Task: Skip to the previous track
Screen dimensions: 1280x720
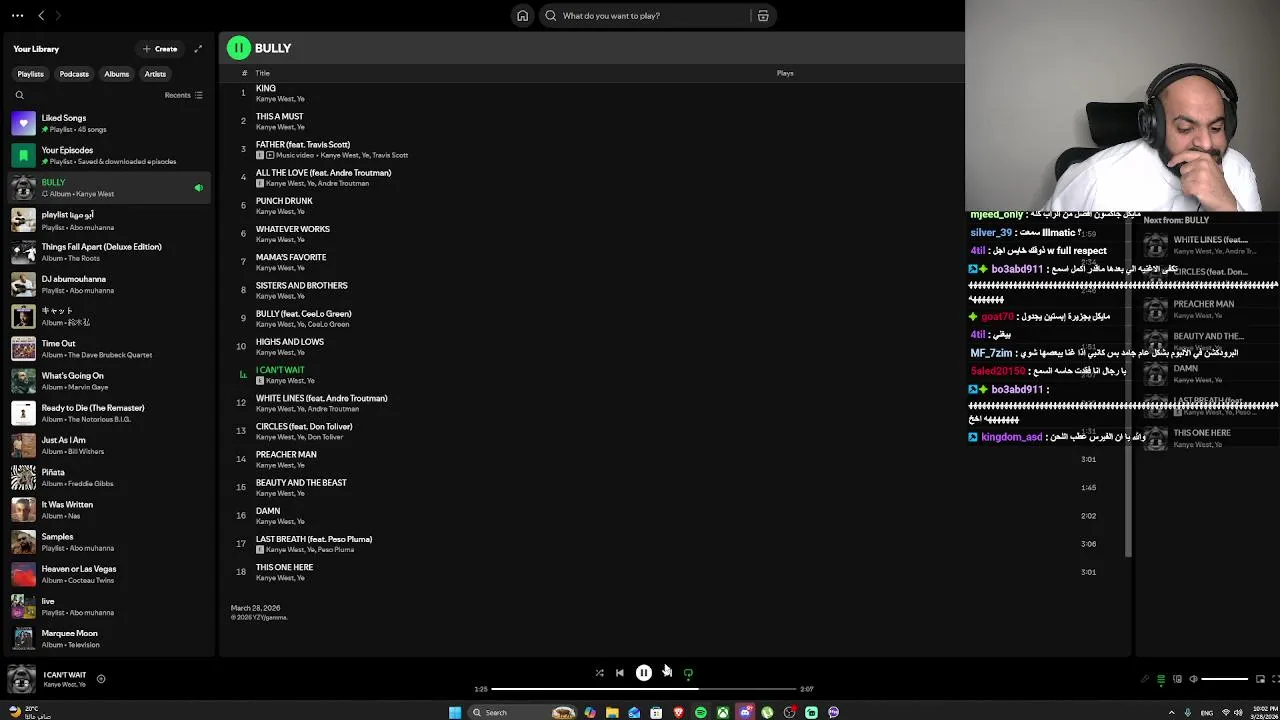Action: (x=619, y=673)
